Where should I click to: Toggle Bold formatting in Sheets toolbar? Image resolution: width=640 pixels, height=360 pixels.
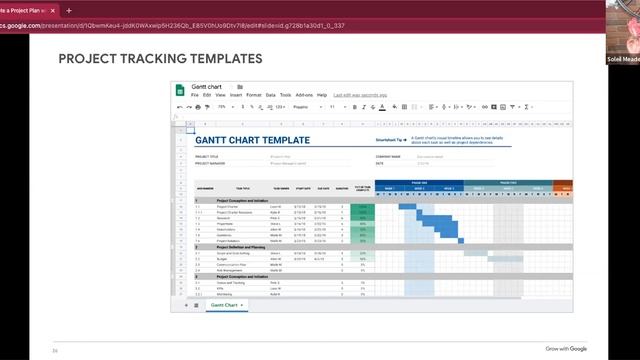tap(355, 107)
